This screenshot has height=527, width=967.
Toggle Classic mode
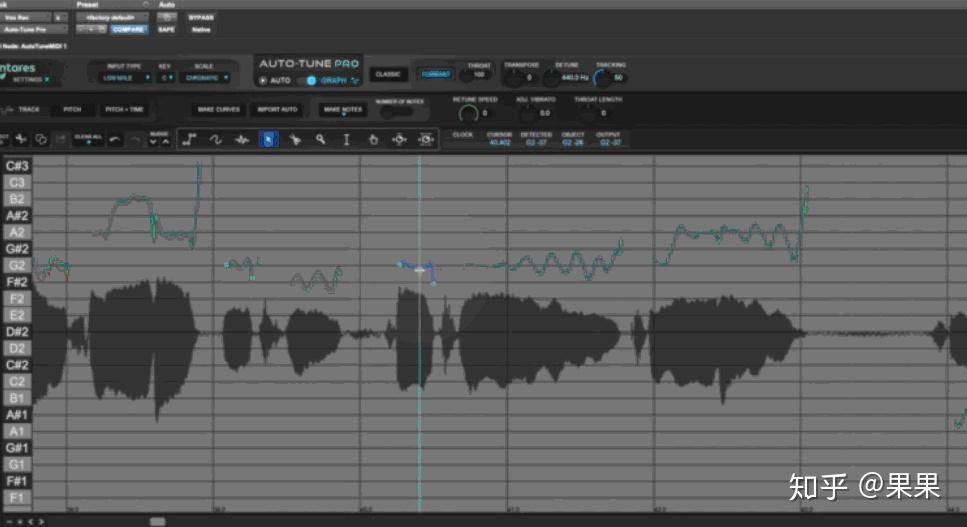click(388, 74)
